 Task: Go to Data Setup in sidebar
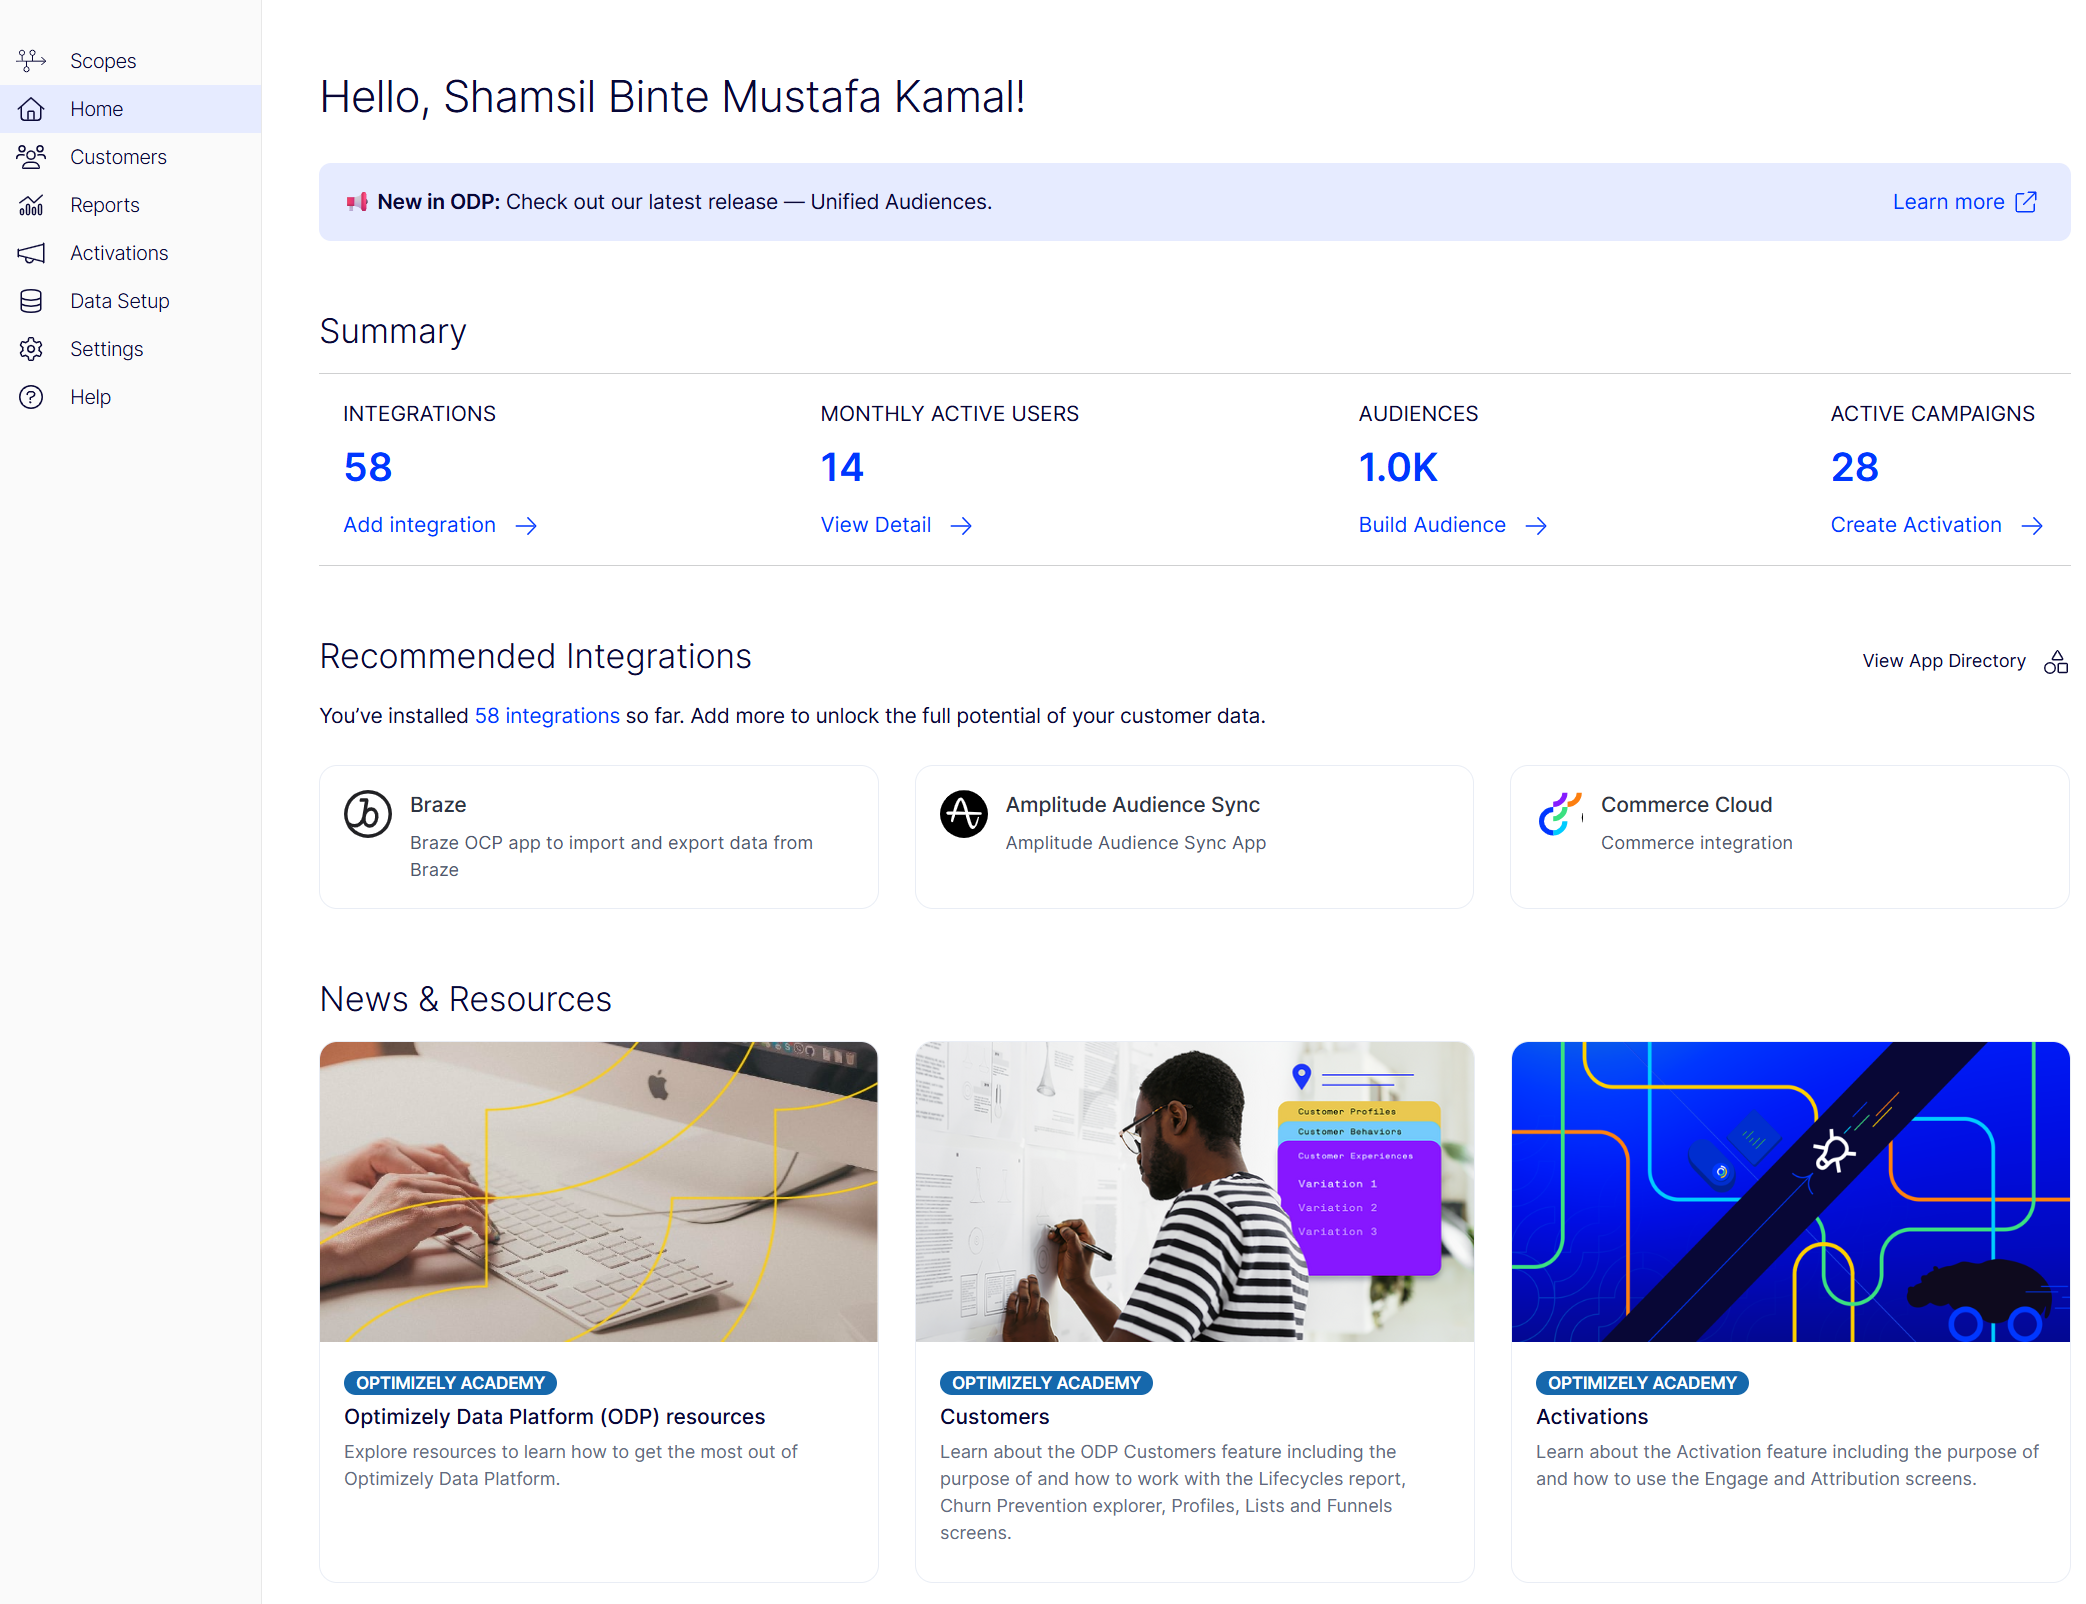[120, 301]
